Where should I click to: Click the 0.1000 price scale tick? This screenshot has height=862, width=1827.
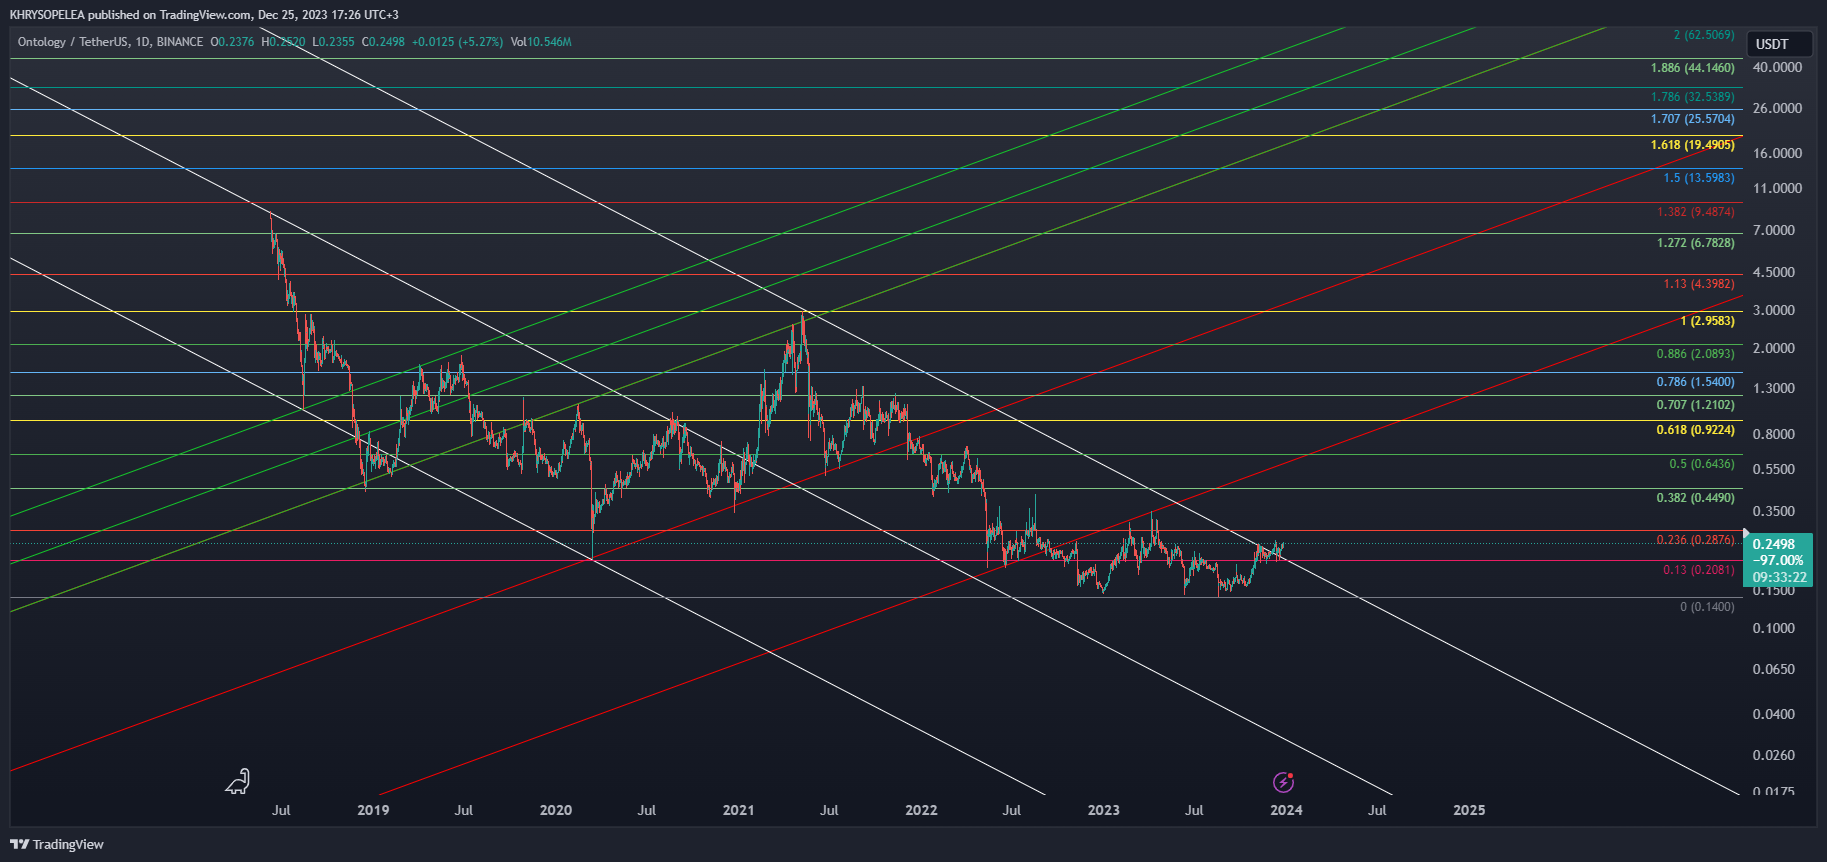(1774, 628)
